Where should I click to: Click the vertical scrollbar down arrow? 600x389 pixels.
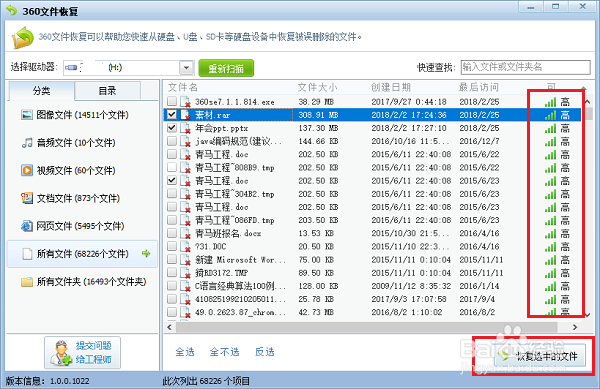coord(588,314)
